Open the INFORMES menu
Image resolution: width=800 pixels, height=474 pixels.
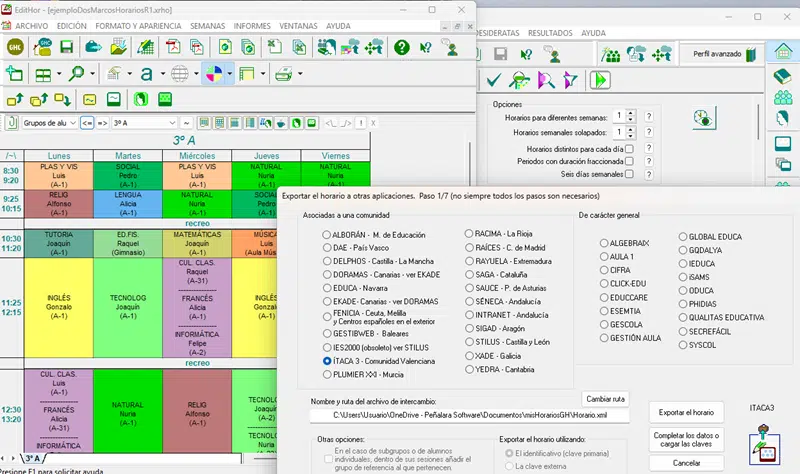click(x=252, y=26)
